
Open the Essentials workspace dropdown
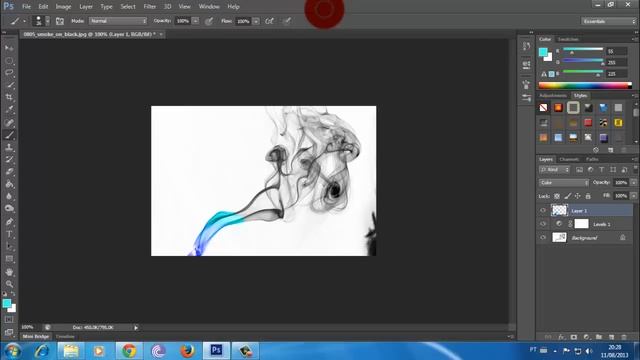[x=608, y=21]
